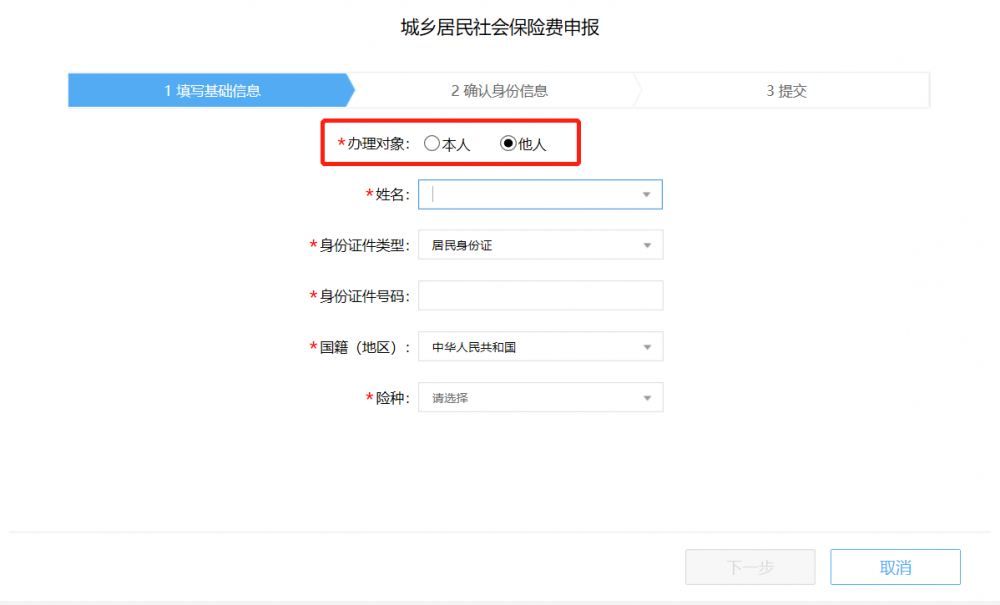
Task: Click the 身份证件号码 field label
Action: coord(364,296)
